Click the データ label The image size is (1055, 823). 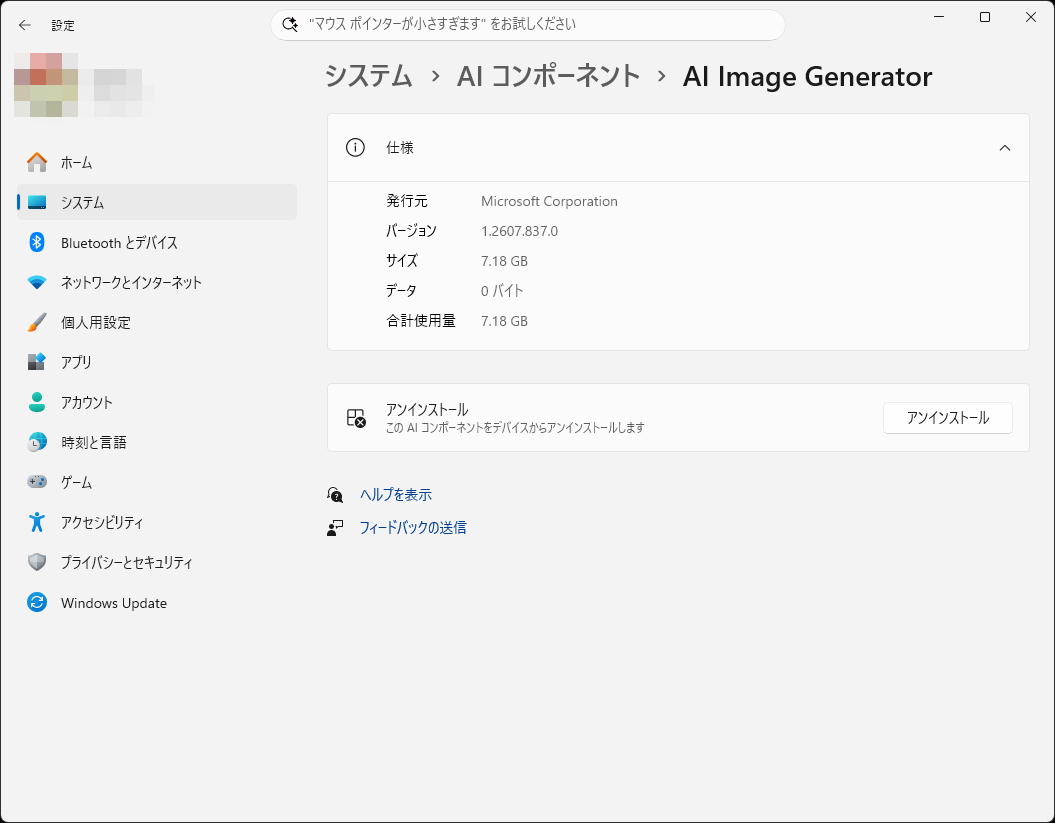(401, 291)
